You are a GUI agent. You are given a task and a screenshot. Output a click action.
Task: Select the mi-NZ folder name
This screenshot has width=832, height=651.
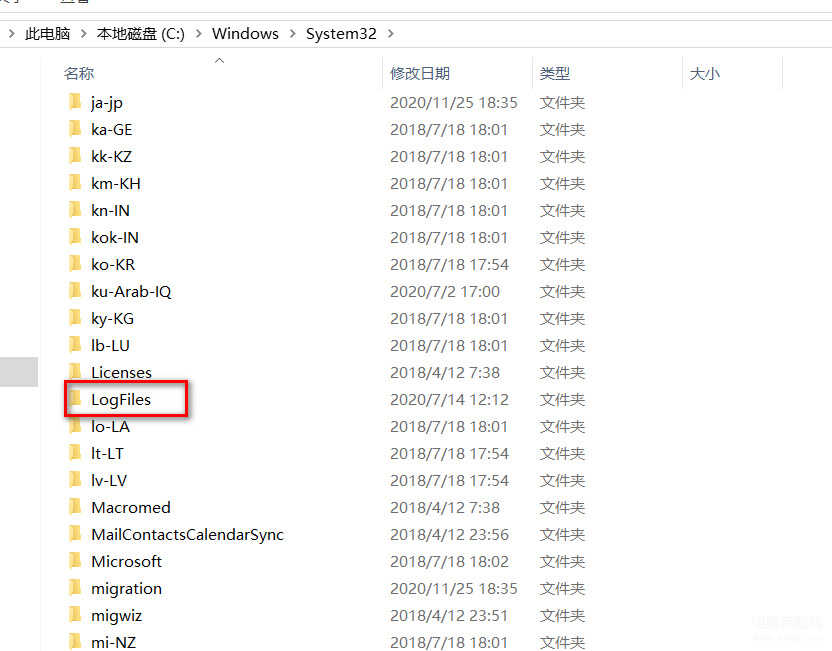click(x=114, y=643)
